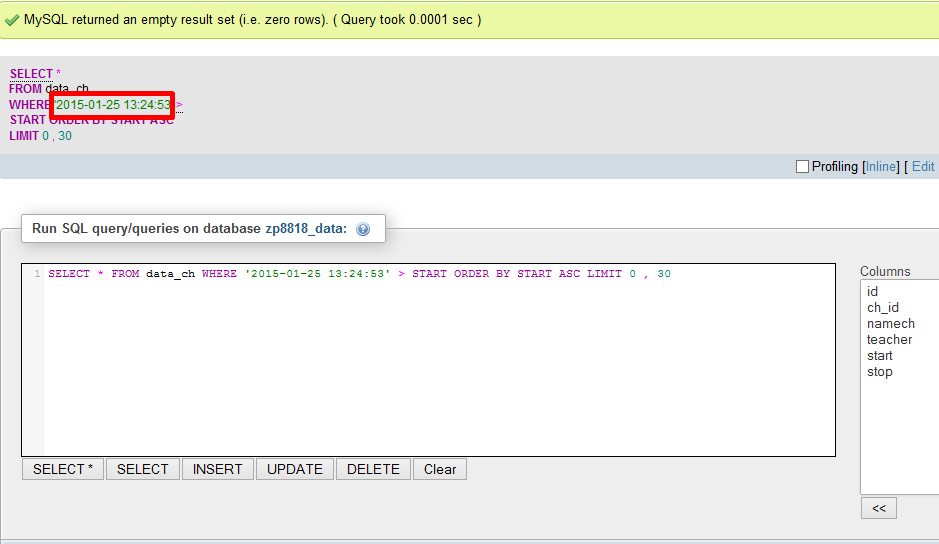Click line number 1 in the editor
Screen dimensions: 939x544
click(x=37, y=274)
